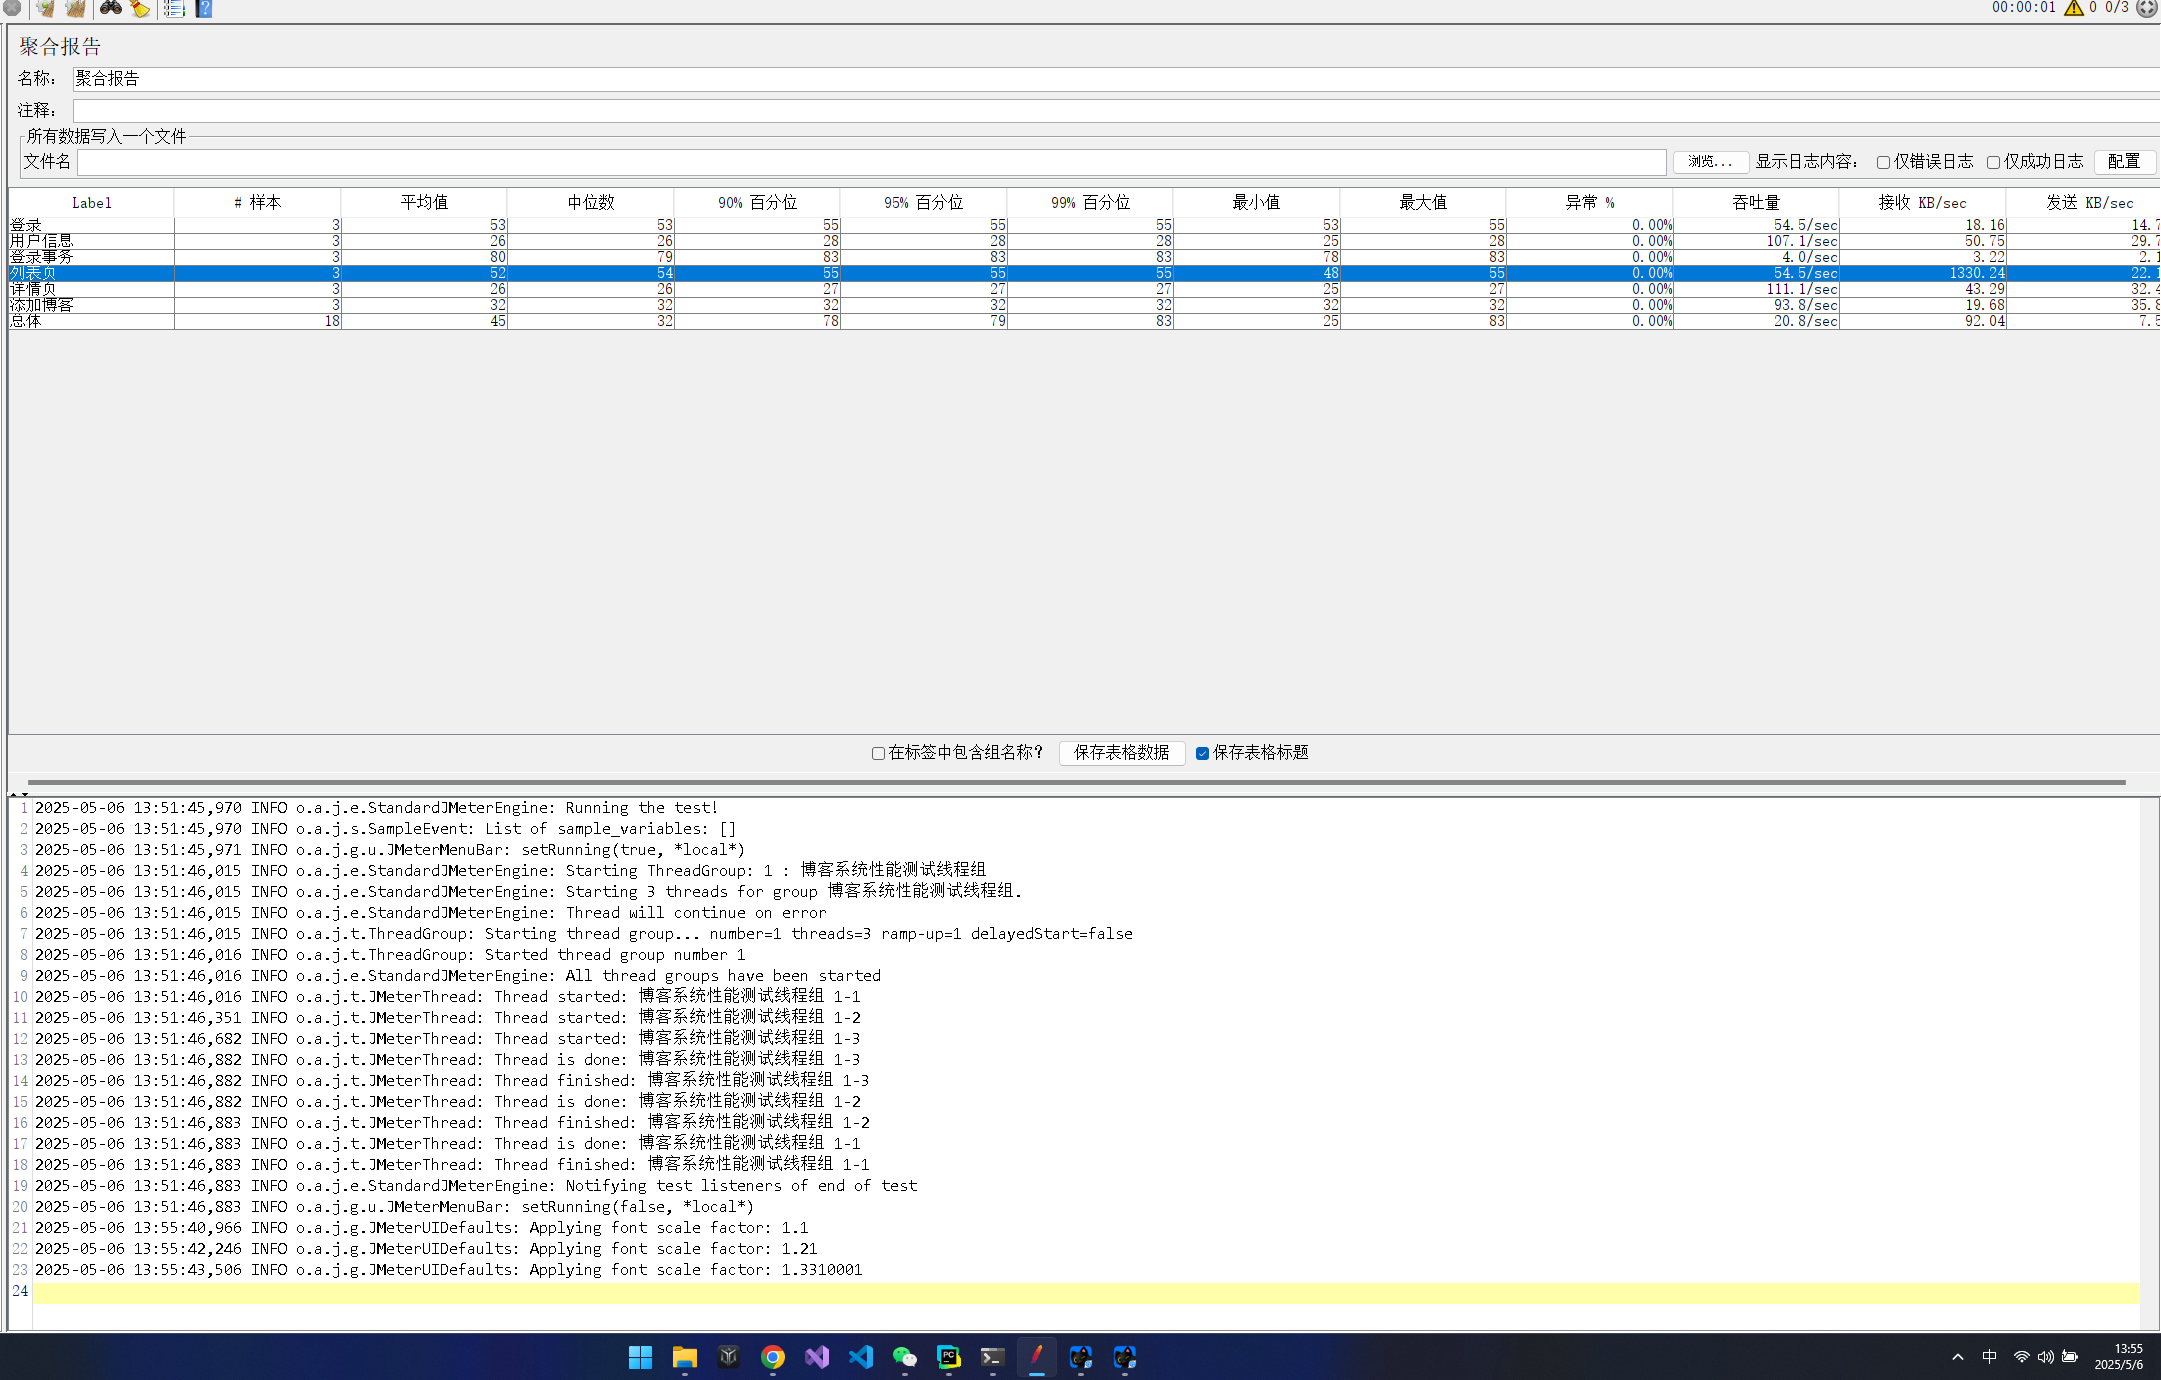Open settings via the 配置 button

click(2124, 161)
